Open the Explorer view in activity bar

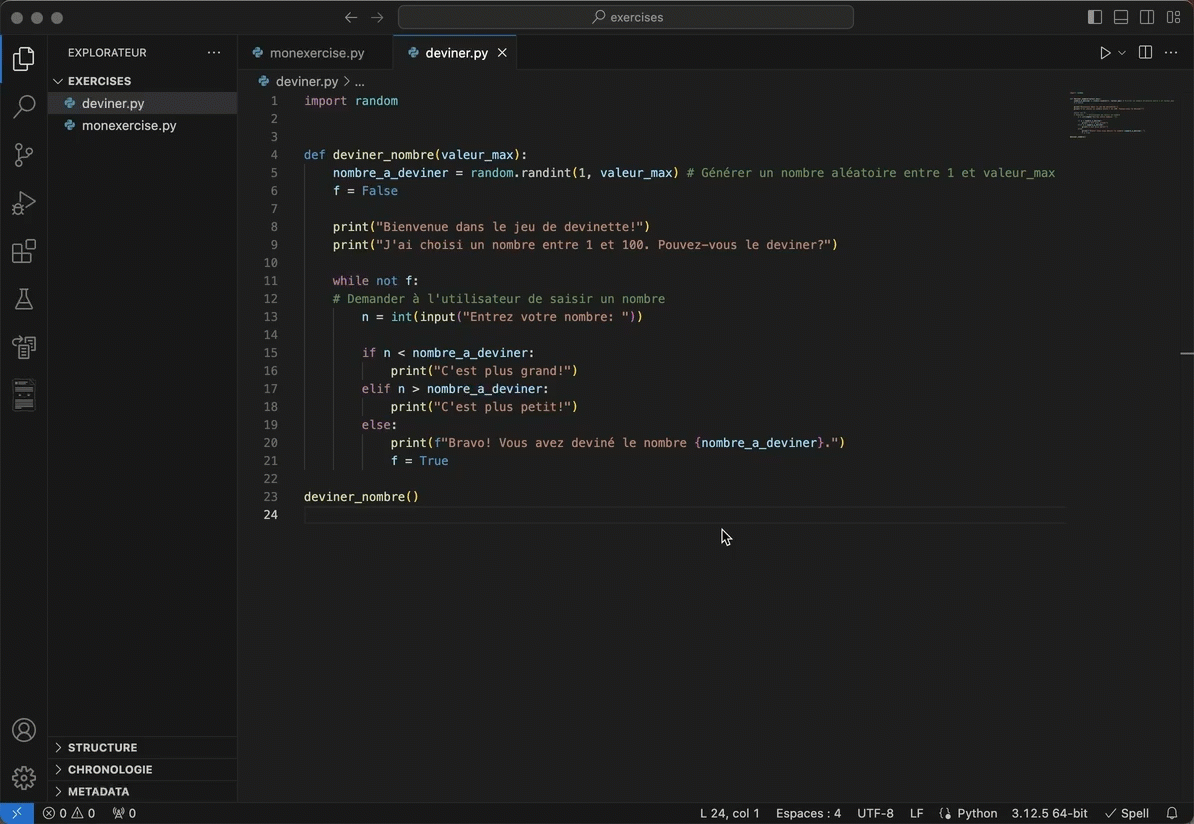(24, 59)
